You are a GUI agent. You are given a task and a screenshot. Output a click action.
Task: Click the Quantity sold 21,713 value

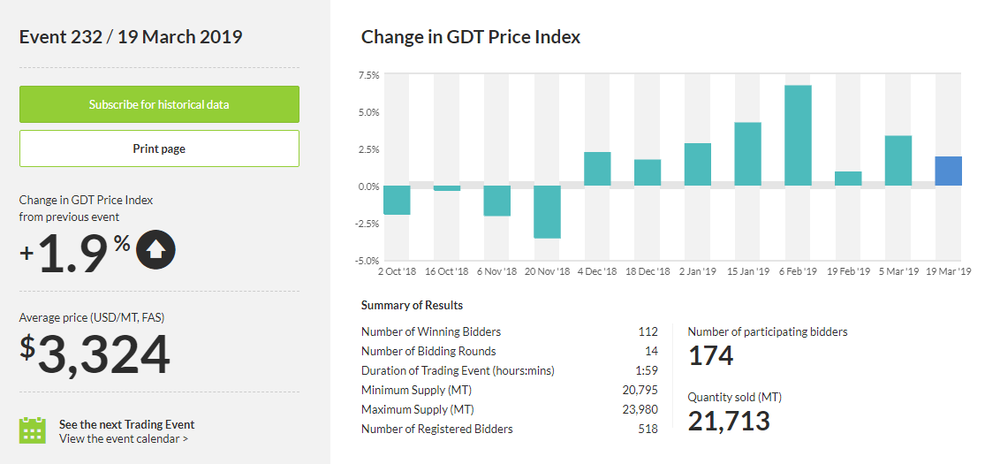tap(729, 421)
